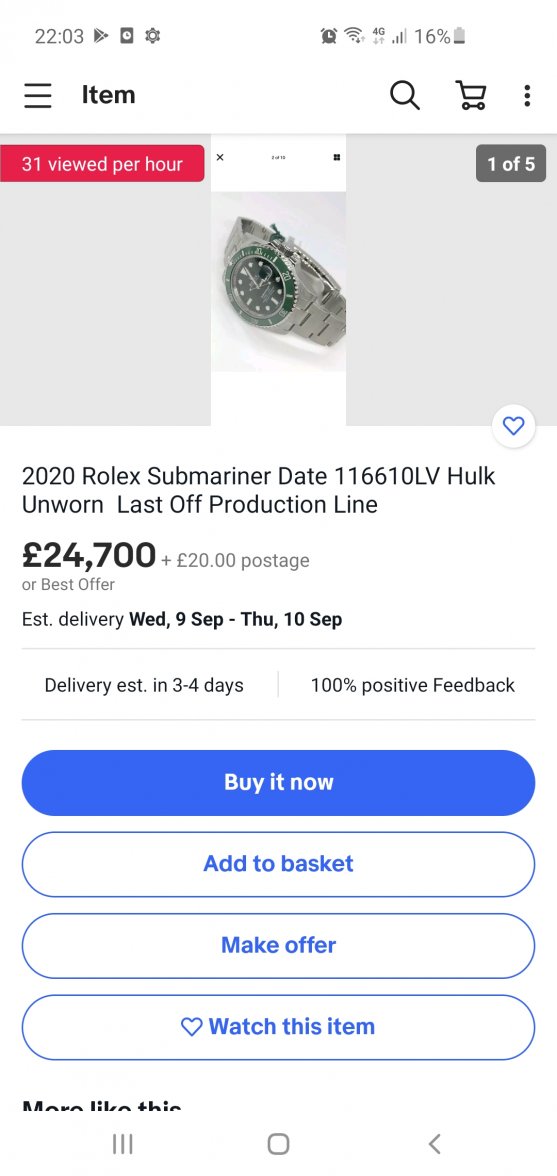This screenshot has height=1176, width=557.
Task: Tap the Android home button
Action: (x=278, y=1143)
